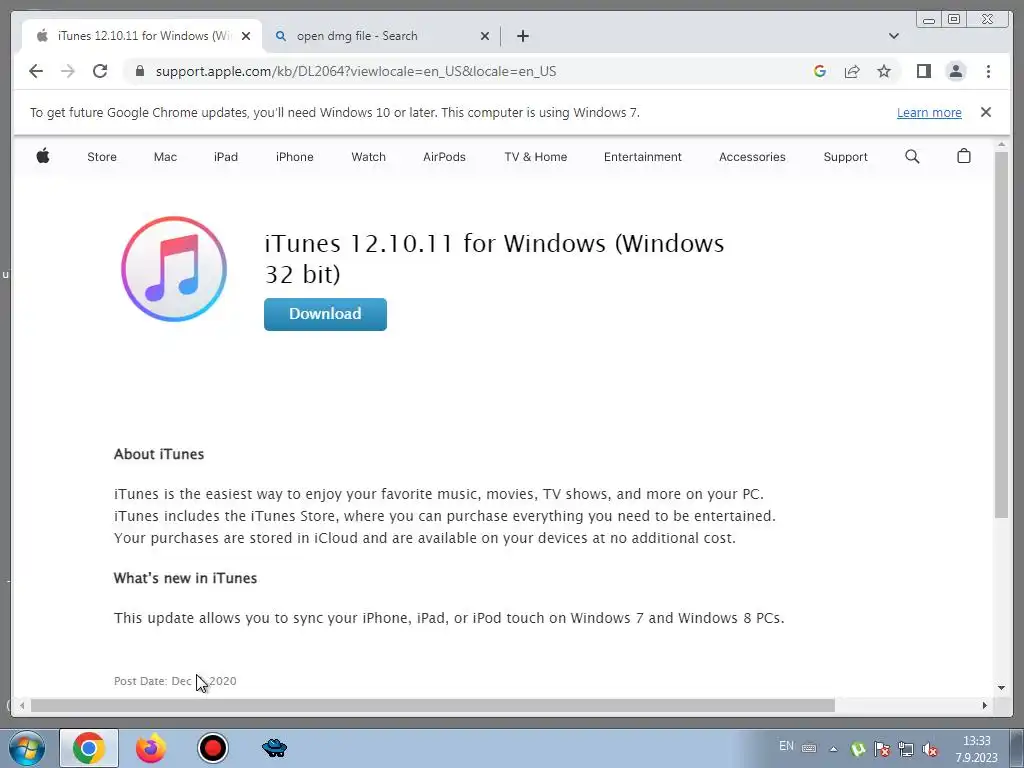Click the red record taskbar icon
Image resolution: width=1024 pixels, height=768 pixels.
212,748
